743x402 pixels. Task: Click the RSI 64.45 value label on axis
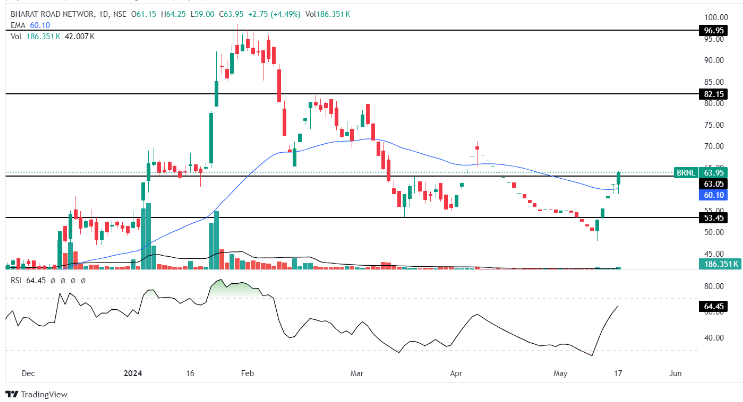coord(714,308)
